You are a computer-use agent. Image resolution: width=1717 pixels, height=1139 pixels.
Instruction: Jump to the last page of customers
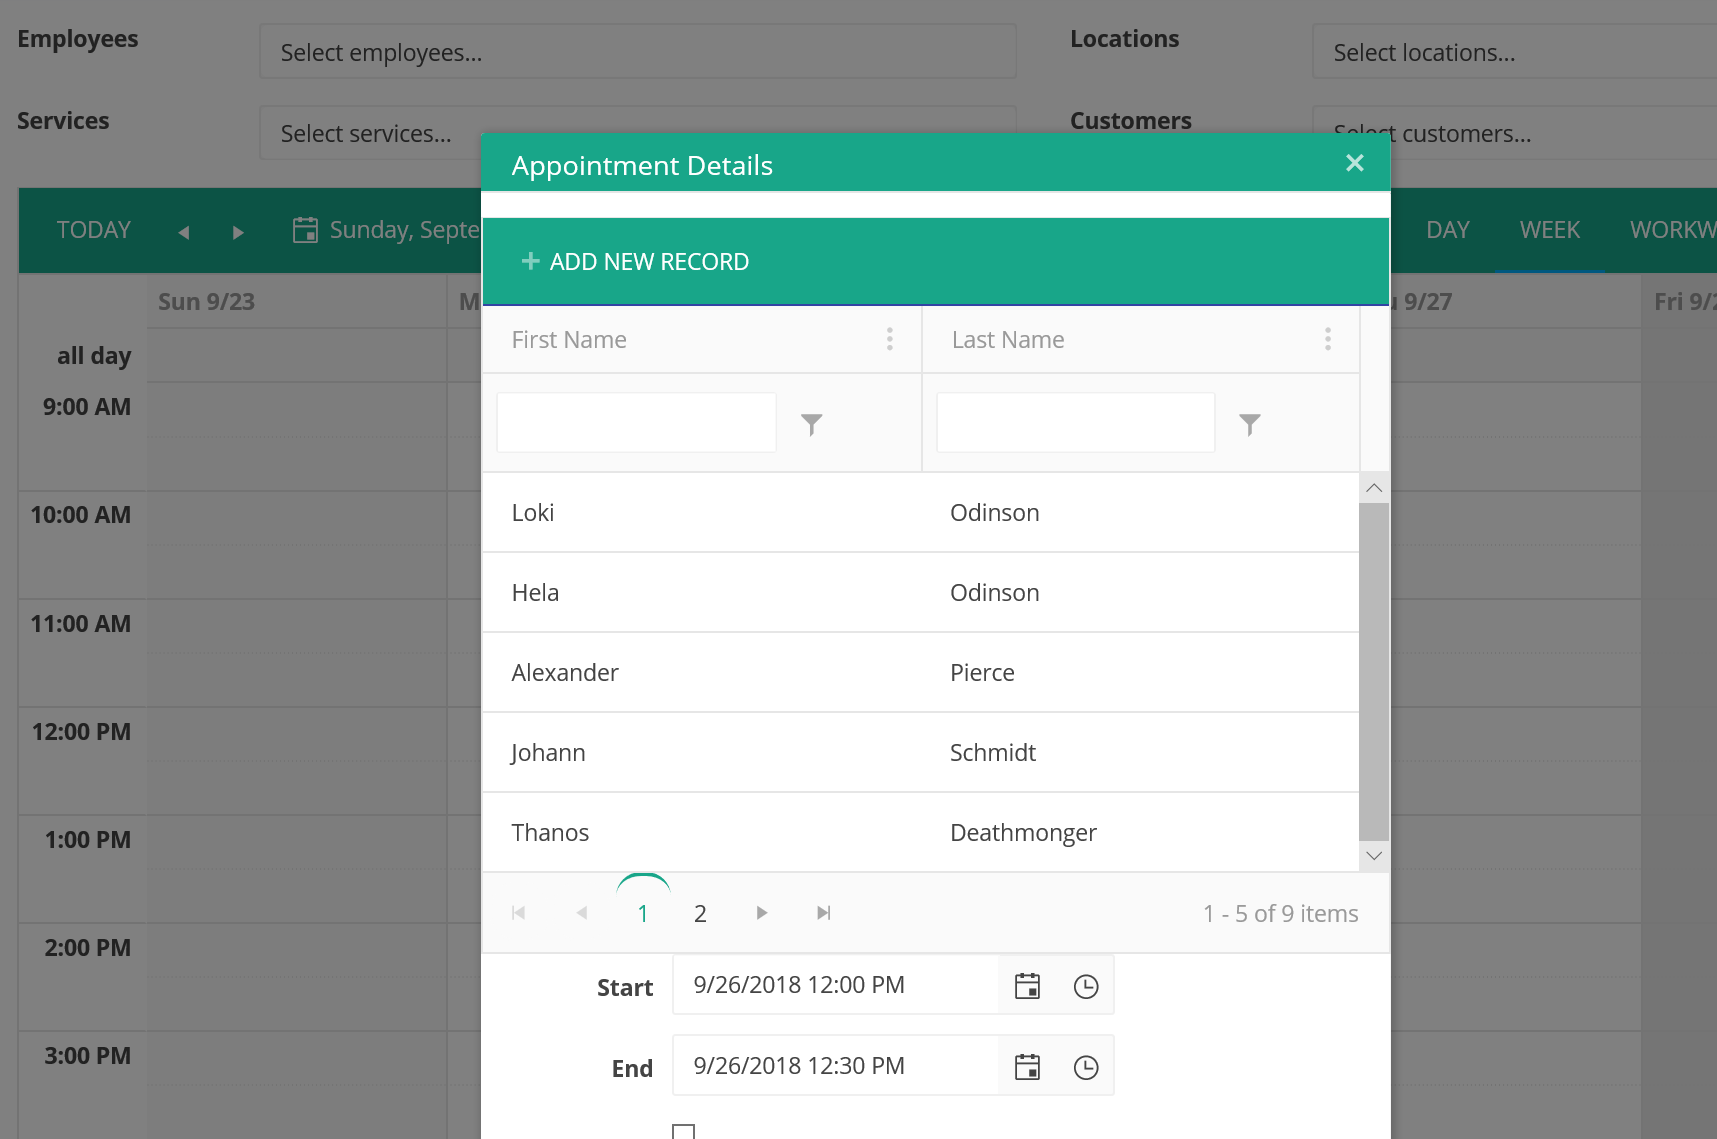point(823,912)
